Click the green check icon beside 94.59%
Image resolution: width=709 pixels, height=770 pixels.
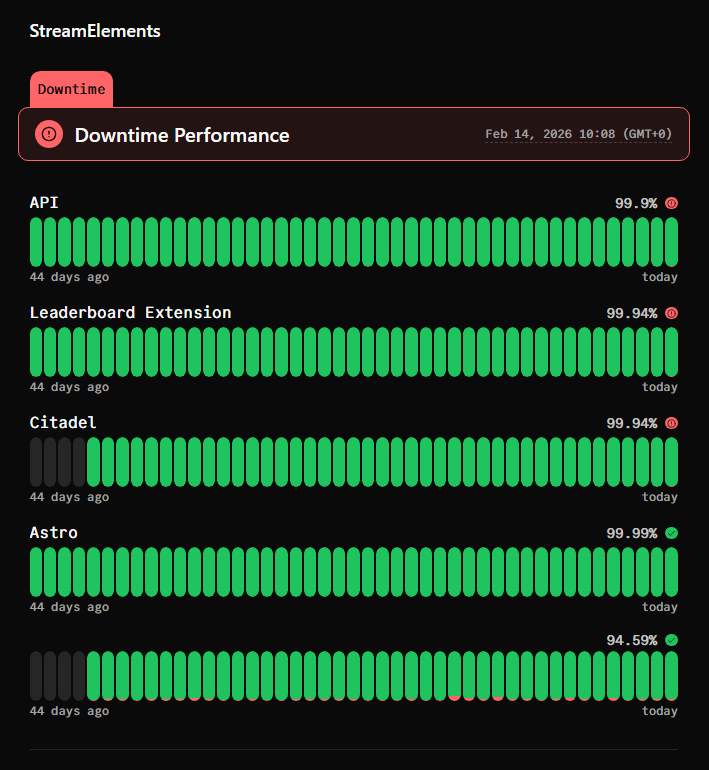pos(671,640)
